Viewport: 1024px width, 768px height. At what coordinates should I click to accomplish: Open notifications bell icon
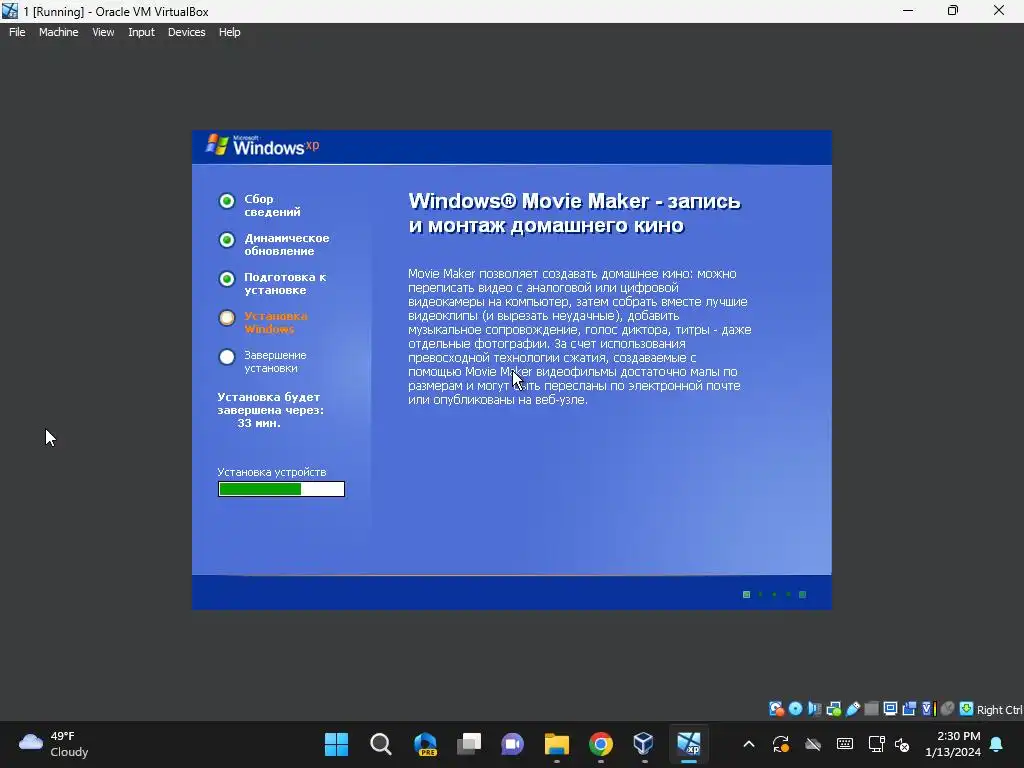(997, 744)
